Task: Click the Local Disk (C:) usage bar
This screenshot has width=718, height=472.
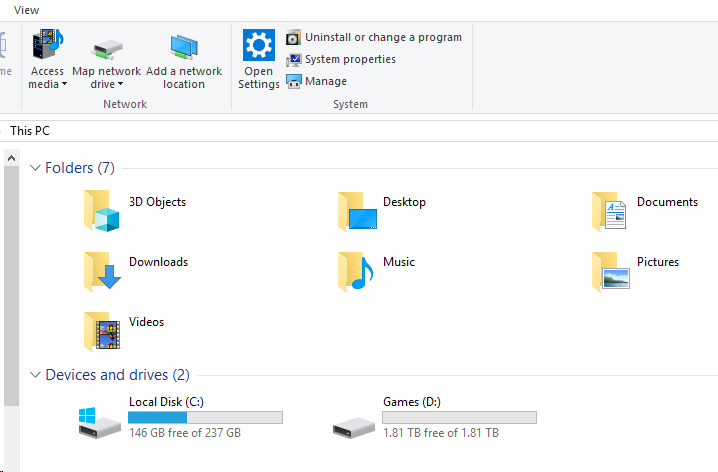Action: click(x=205, y=418)
